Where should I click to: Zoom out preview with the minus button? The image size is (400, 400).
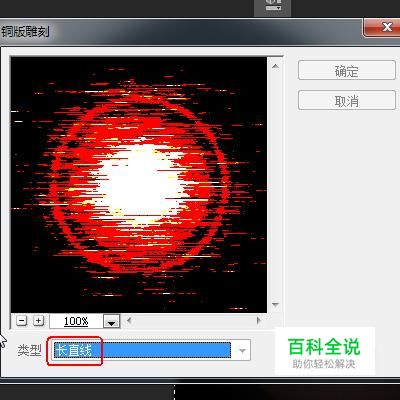(x=22, y=321)
